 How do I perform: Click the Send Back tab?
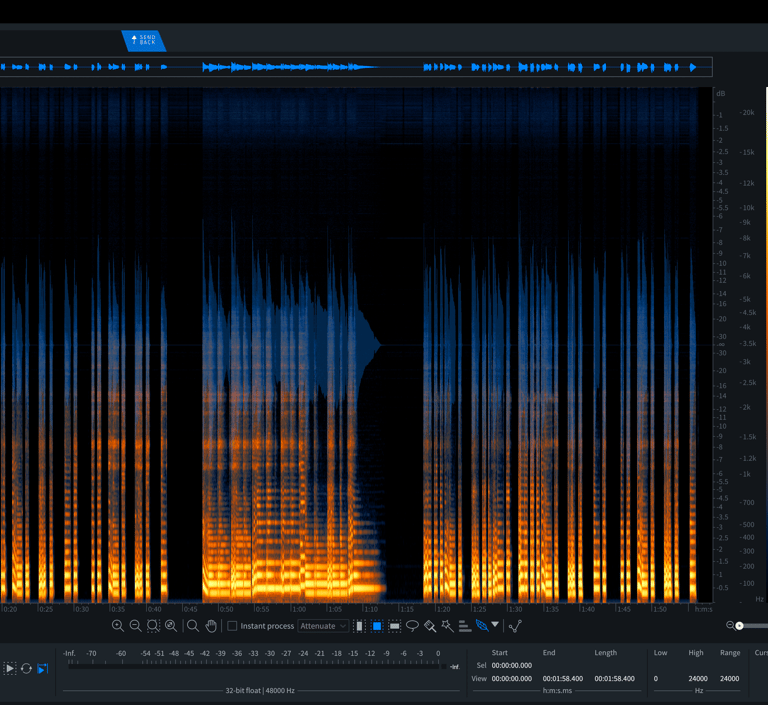pyautogui.click(x=143, y=40)
